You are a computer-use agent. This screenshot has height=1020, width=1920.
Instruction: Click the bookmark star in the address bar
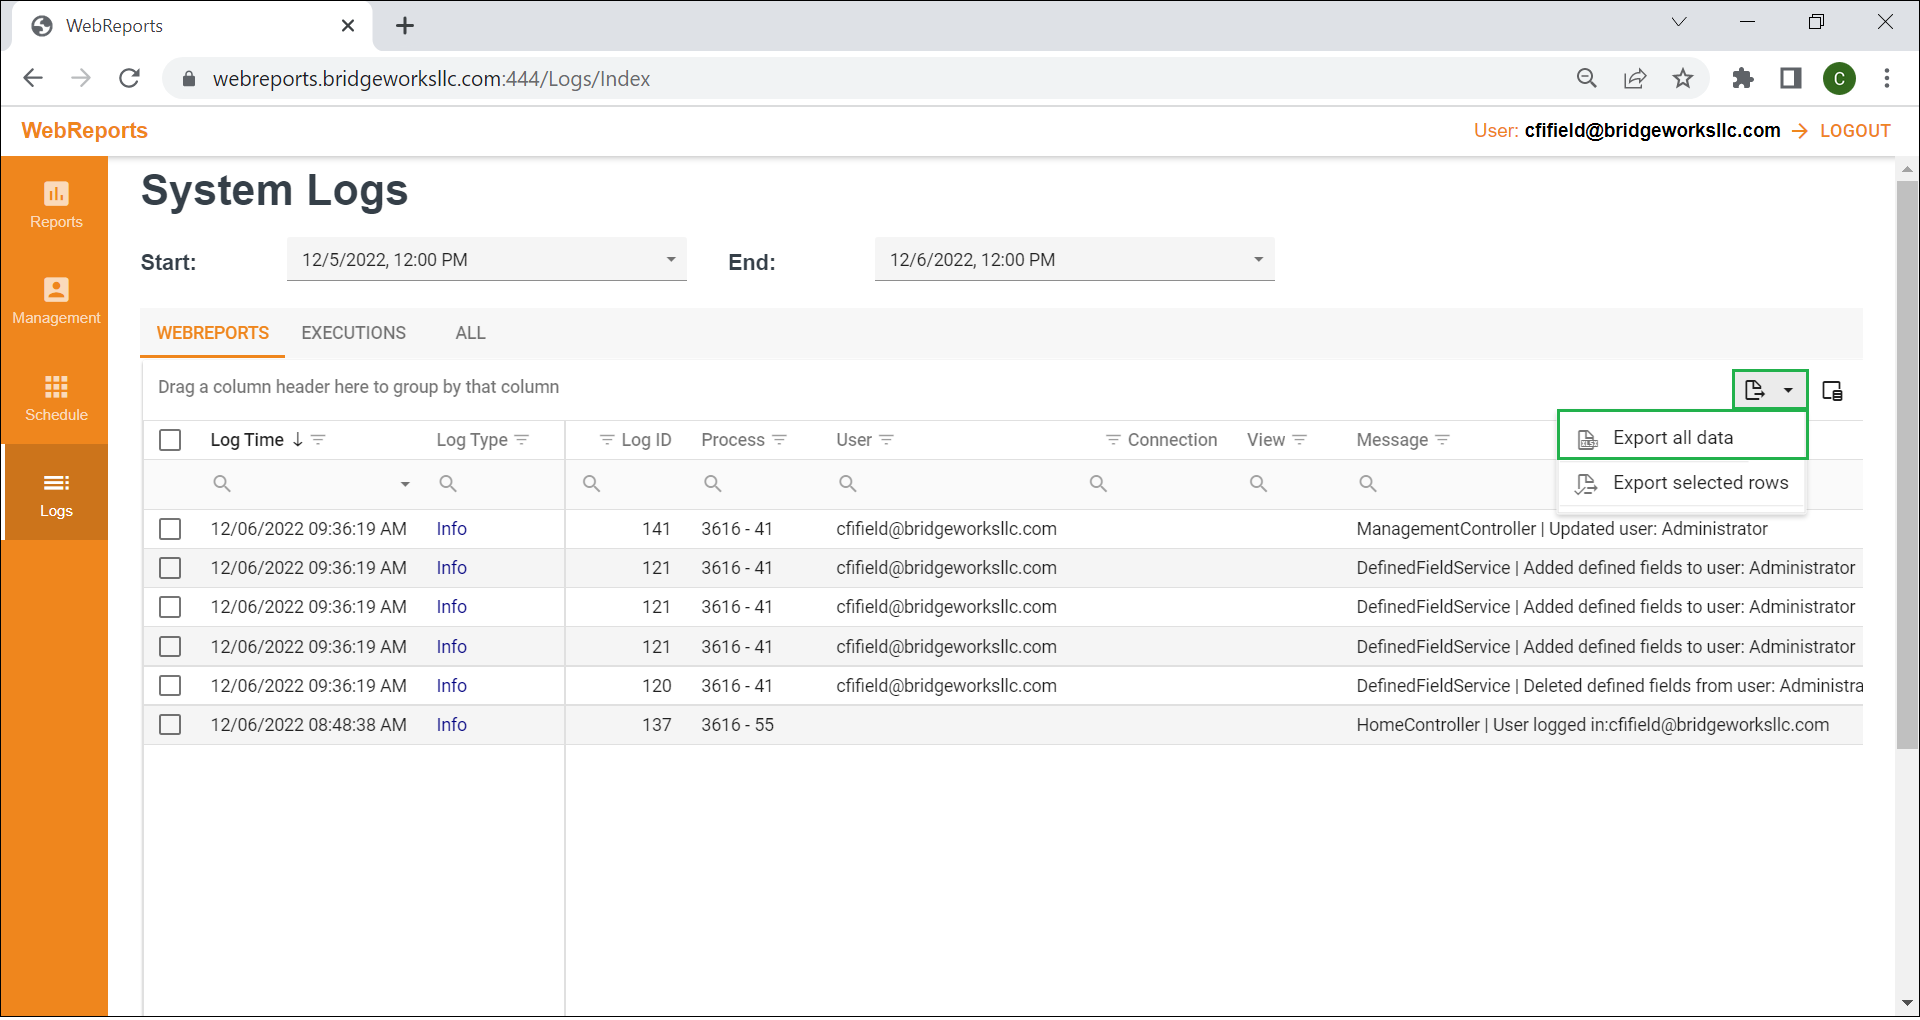[1683, 78]
